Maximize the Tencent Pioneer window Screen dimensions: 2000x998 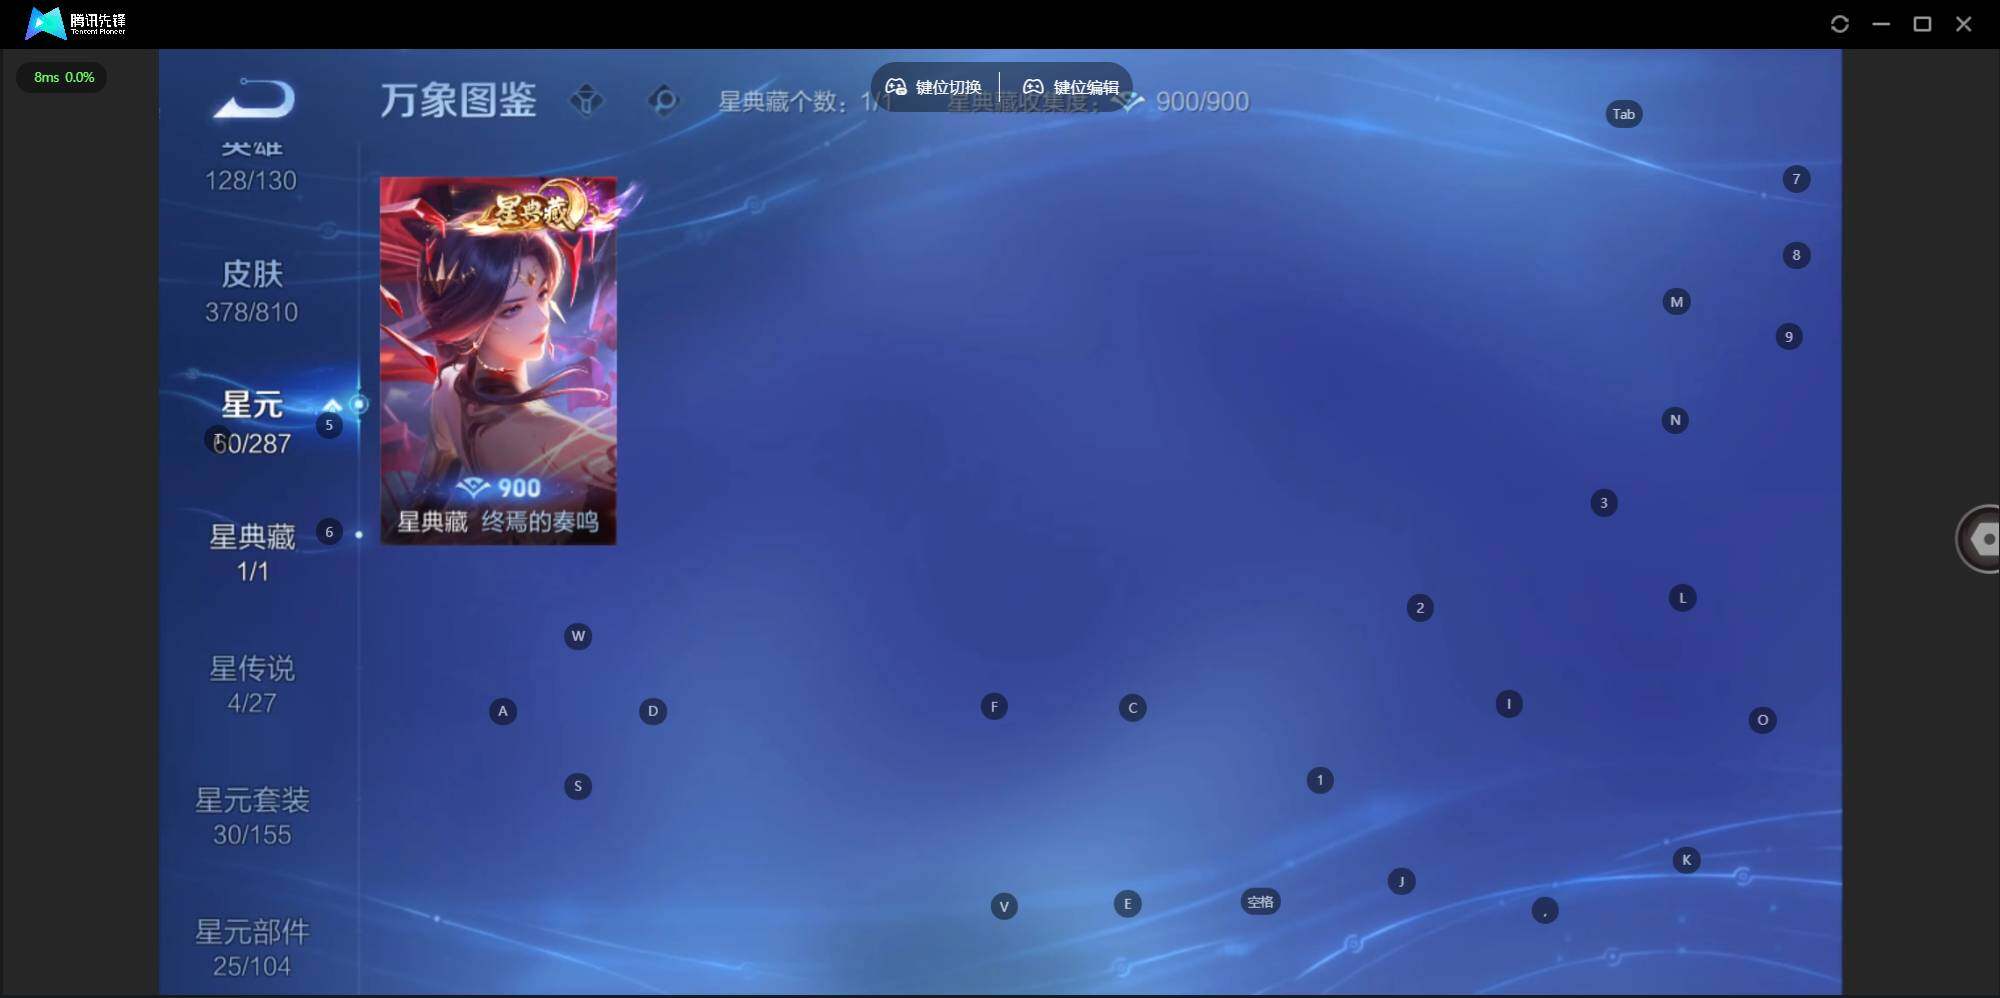coord(1922,24)
